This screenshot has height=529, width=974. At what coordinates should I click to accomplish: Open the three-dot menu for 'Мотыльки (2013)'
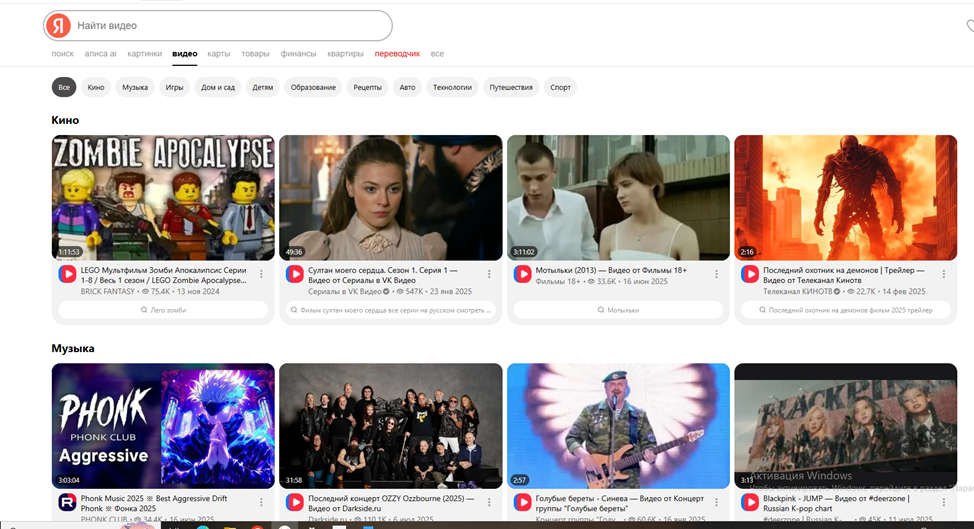click(x=716, y=274)
